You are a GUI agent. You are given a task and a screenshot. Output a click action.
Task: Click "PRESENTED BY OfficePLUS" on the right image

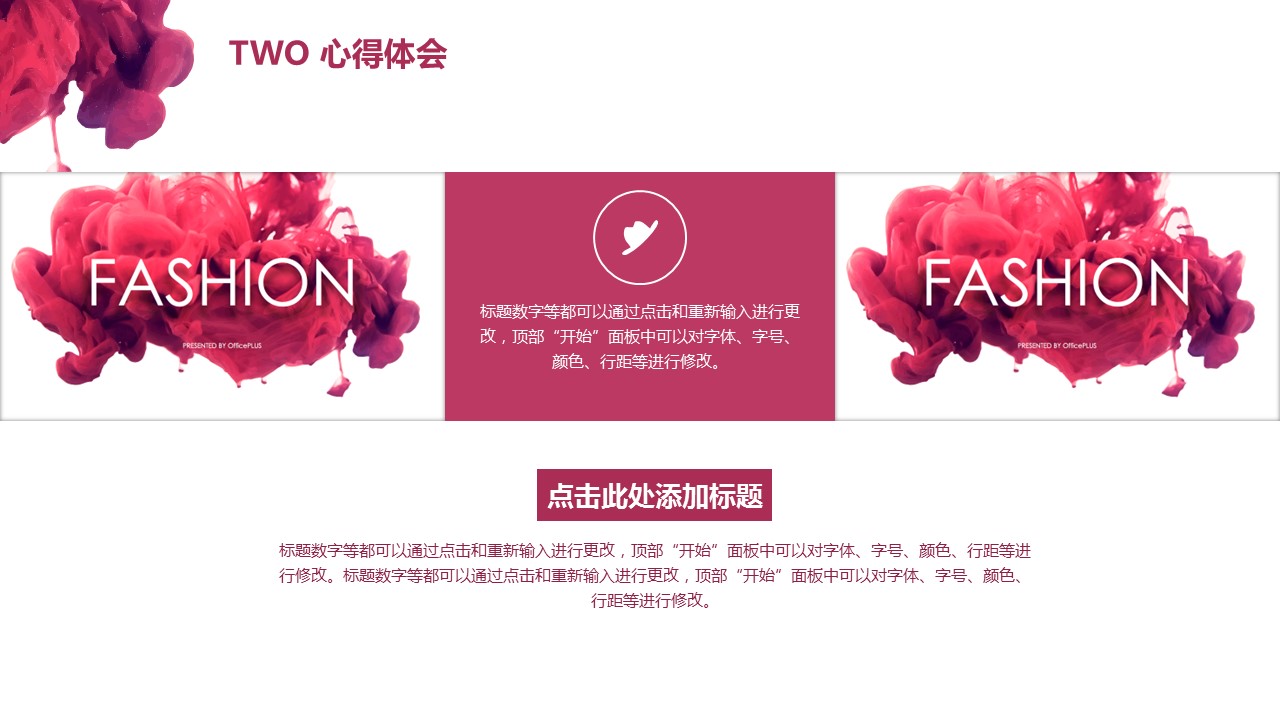pos(1057,345)
